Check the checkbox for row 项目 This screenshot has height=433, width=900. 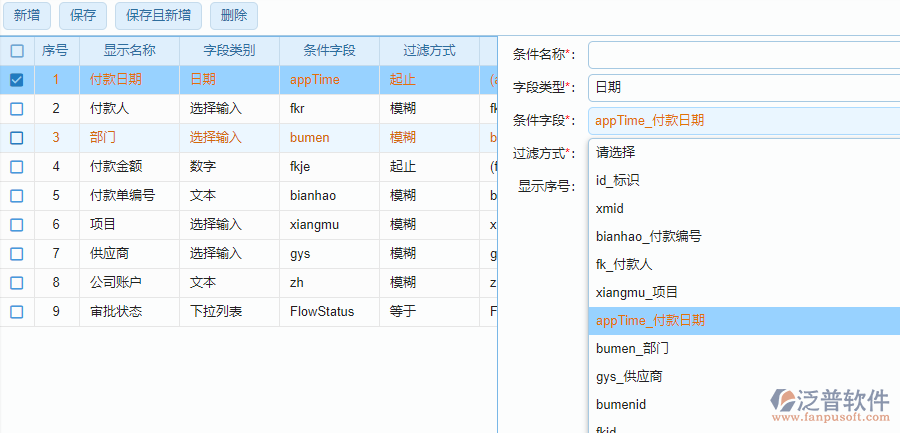tap(17, 225)
